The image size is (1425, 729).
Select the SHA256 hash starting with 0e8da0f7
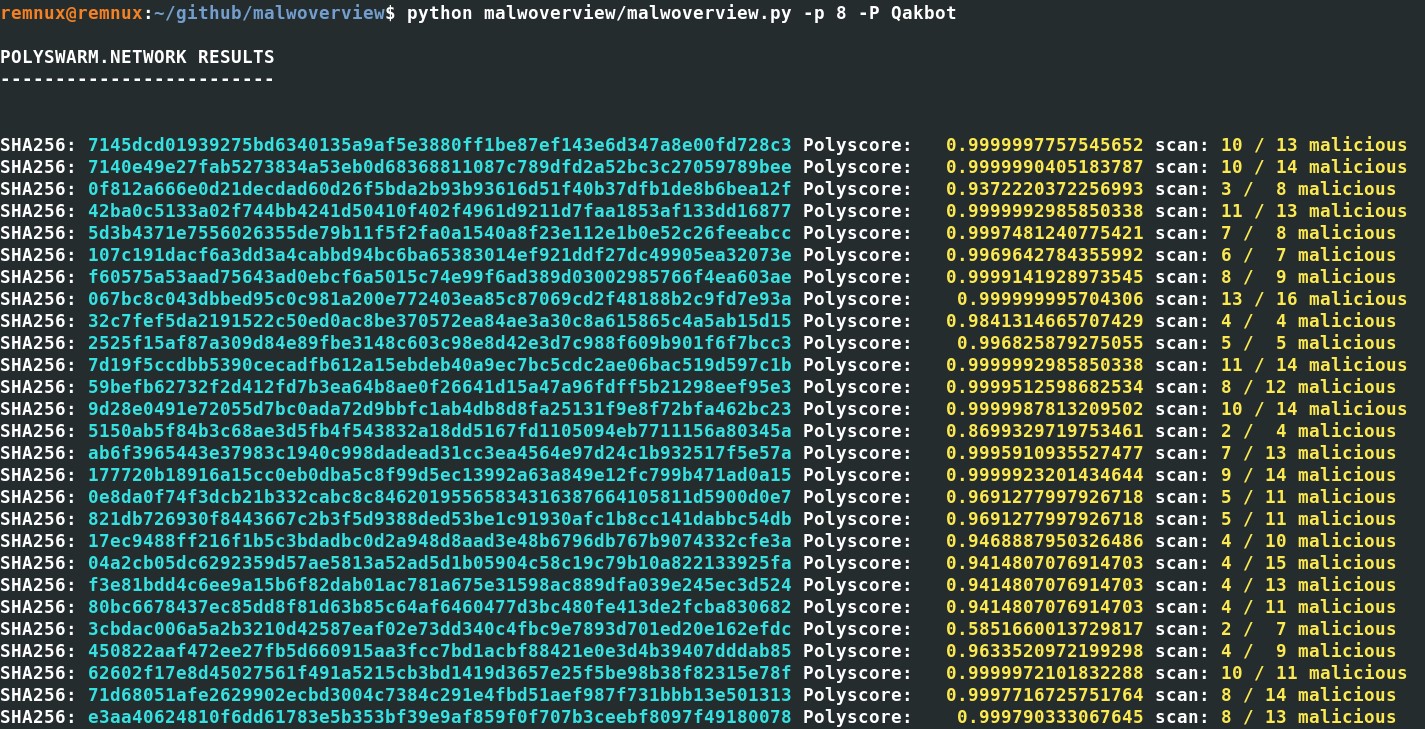pyautogui.click(x=439, y=497)
